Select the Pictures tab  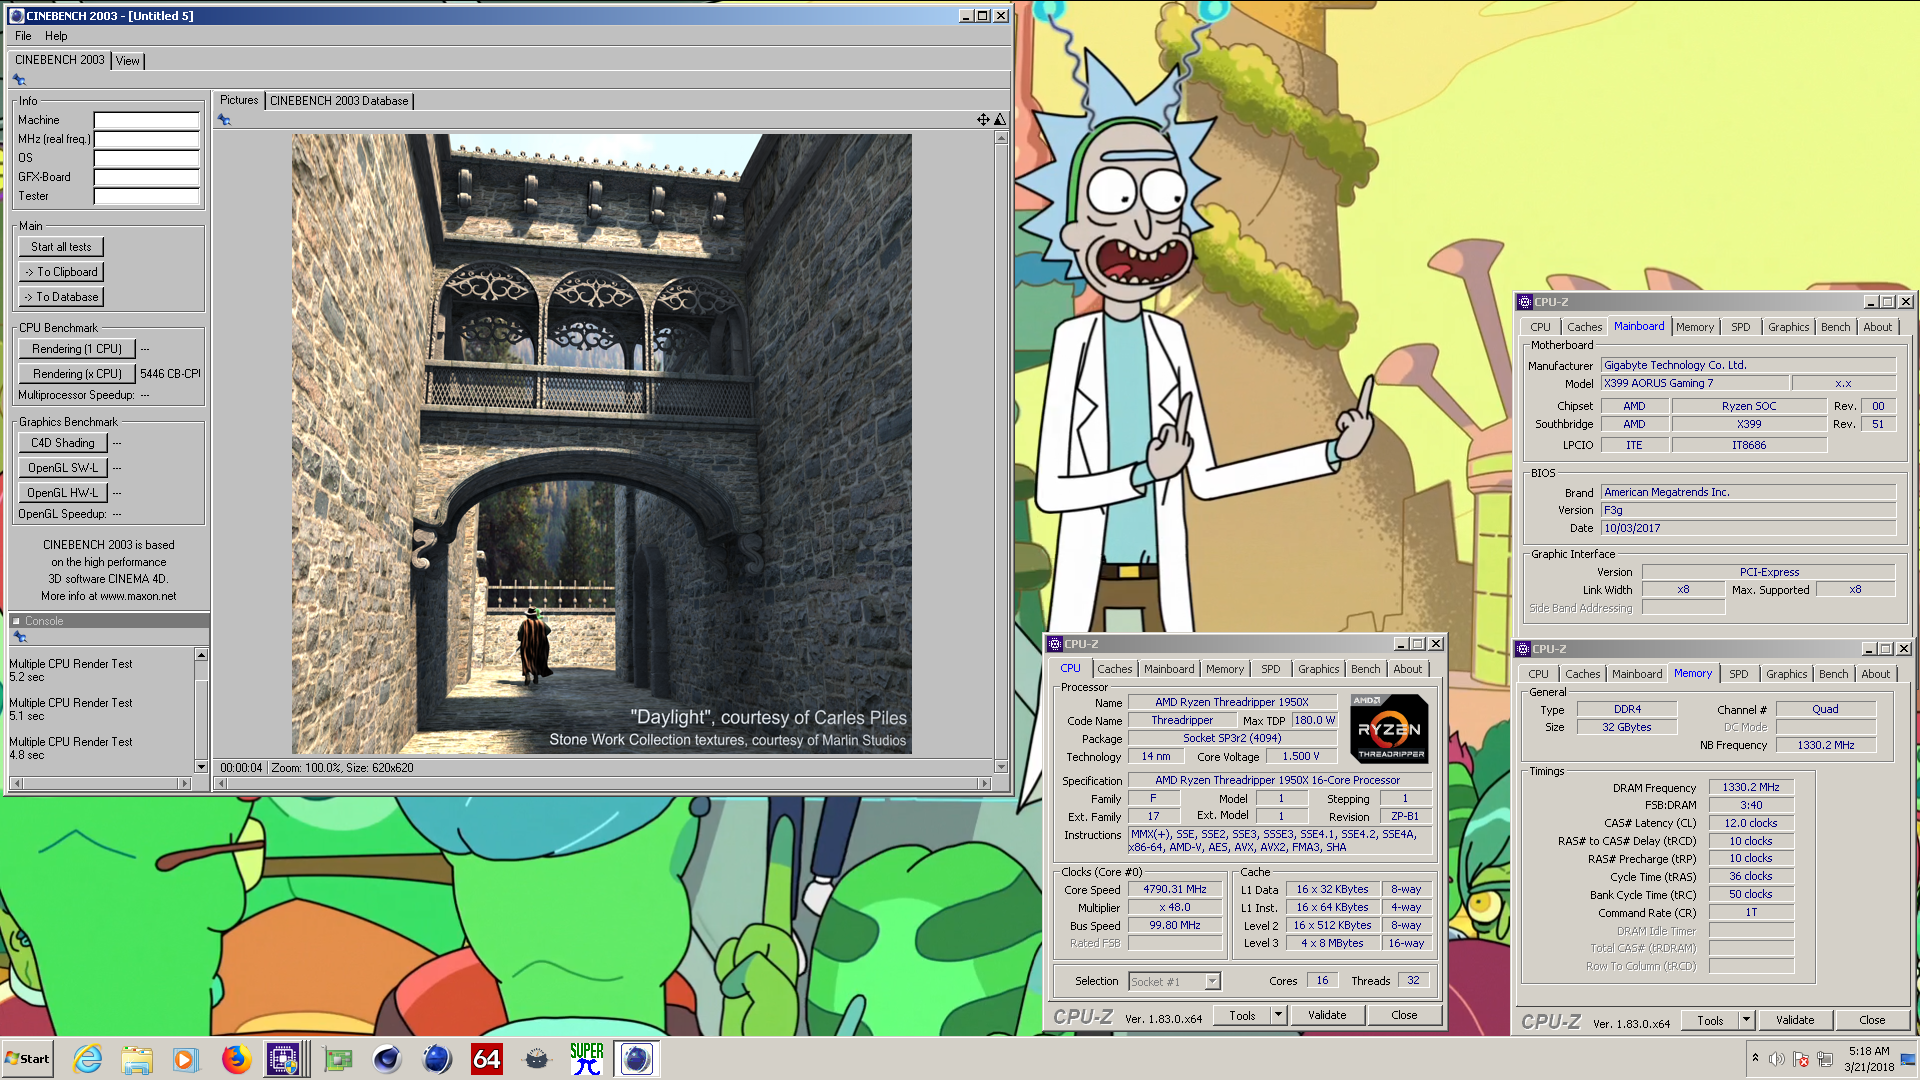(239, 100)
